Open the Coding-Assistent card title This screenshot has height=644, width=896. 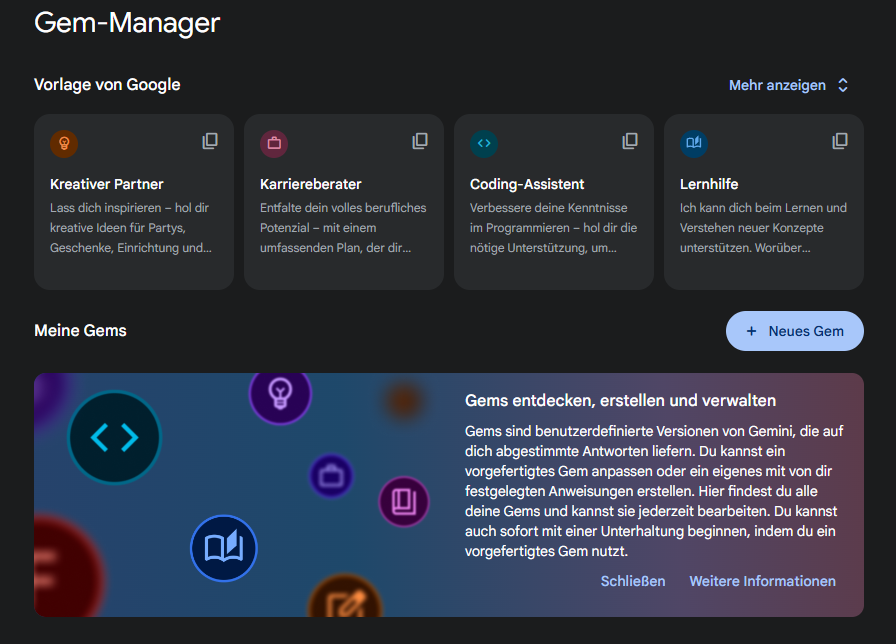coord(527,184)
